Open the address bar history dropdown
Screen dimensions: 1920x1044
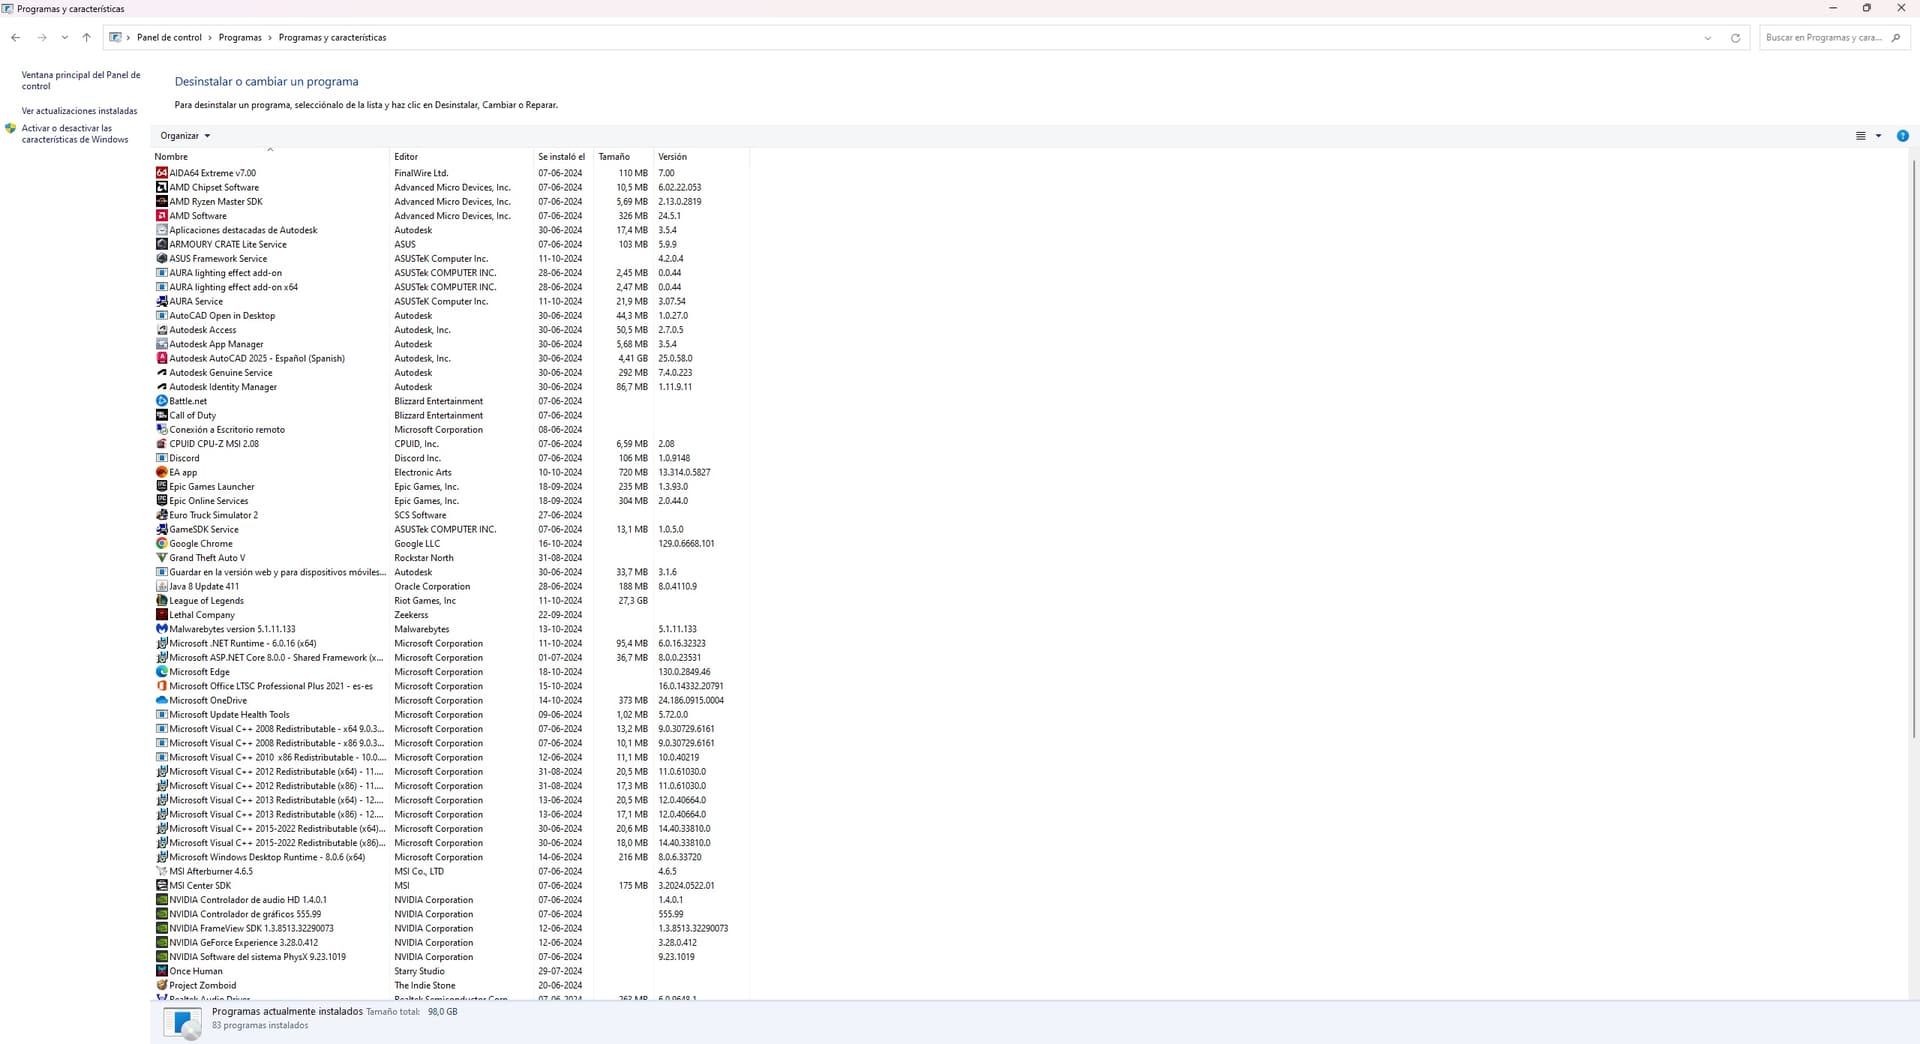[x=1707, y=38]
